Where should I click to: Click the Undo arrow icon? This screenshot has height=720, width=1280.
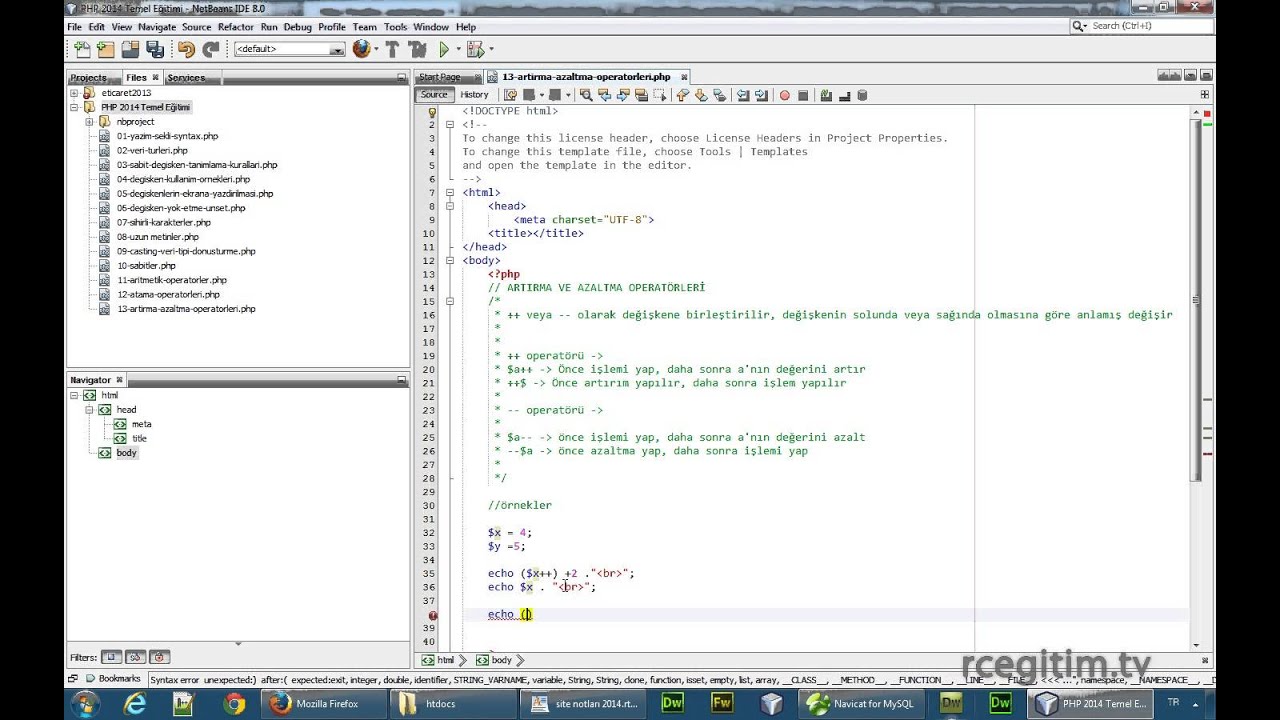point(186,49)
